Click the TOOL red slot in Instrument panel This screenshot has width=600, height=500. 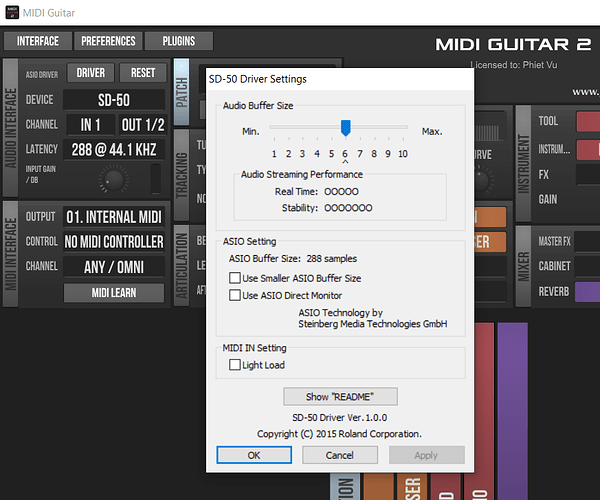pyautogui.click(x=588, y=121)
